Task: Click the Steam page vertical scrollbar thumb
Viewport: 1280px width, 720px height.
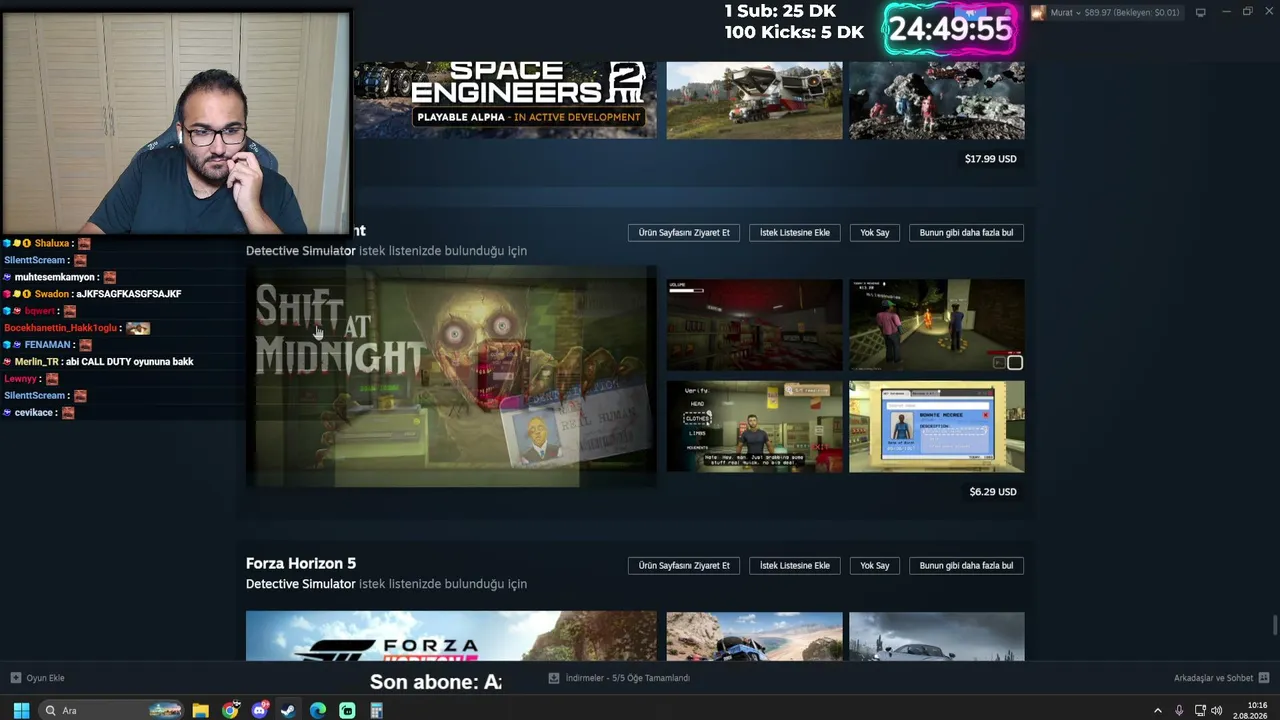Action: (x=1274, y=626)
